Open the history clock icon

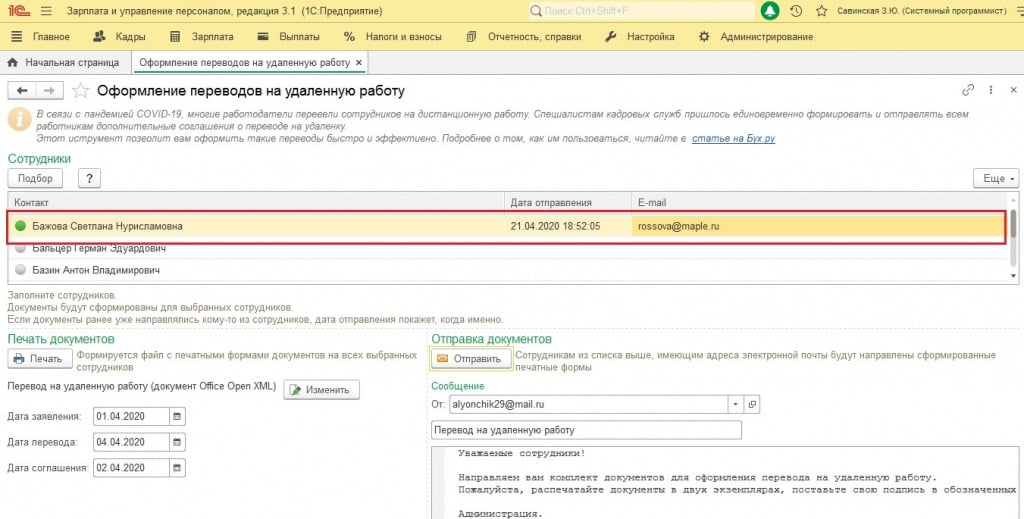pos(796,11)
